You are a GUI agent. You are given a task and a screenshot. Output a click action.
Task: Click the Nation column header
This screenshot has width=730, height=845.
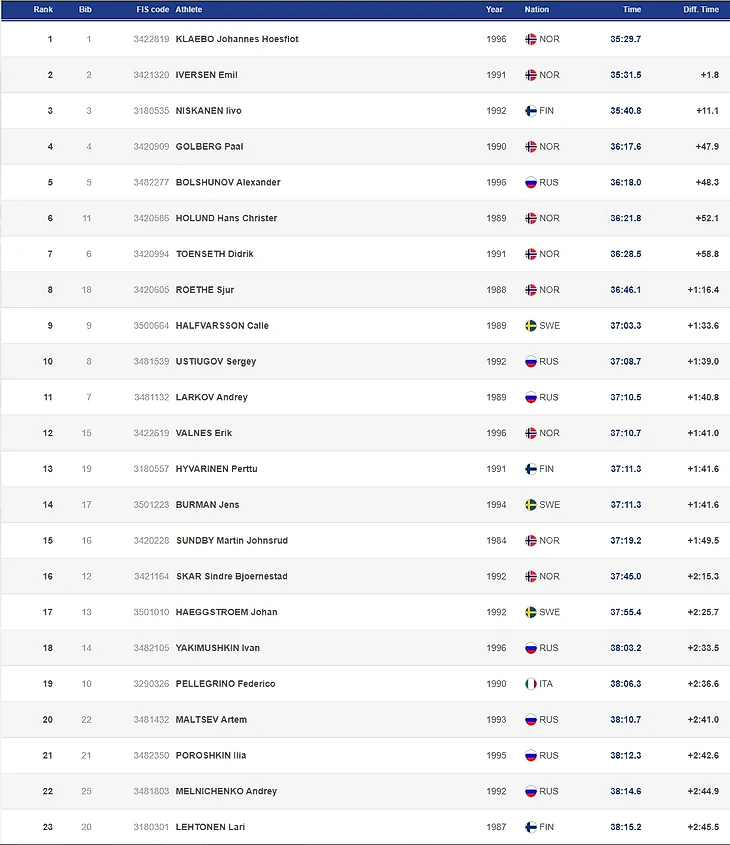click(537, 9)
